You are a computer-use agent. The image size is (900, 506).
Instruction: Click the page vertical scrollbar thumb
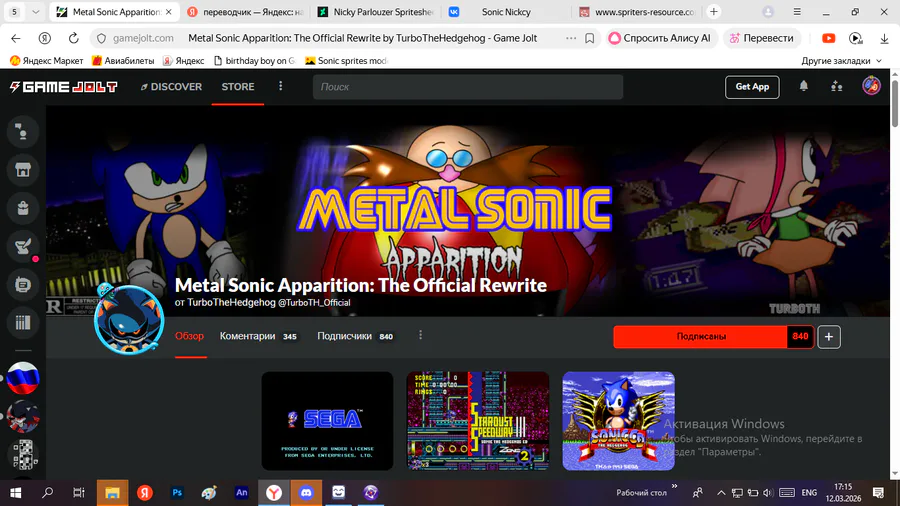point(895,104)
